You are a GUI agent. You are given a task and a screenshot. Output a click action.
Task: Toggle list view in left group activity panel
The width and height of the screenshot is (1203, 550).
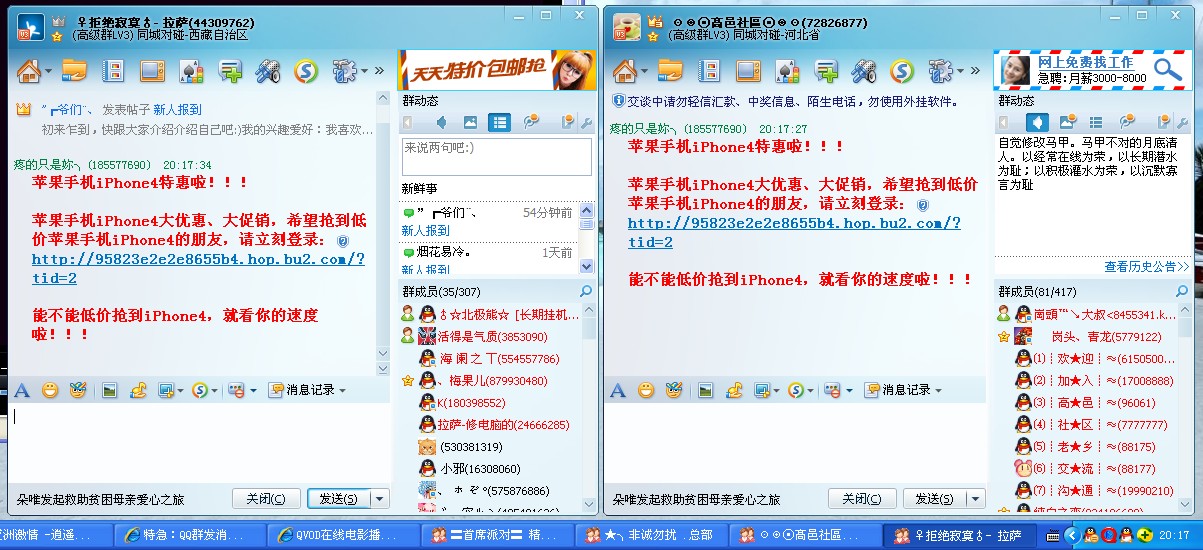pyautogui.click(x=499, y=122)
